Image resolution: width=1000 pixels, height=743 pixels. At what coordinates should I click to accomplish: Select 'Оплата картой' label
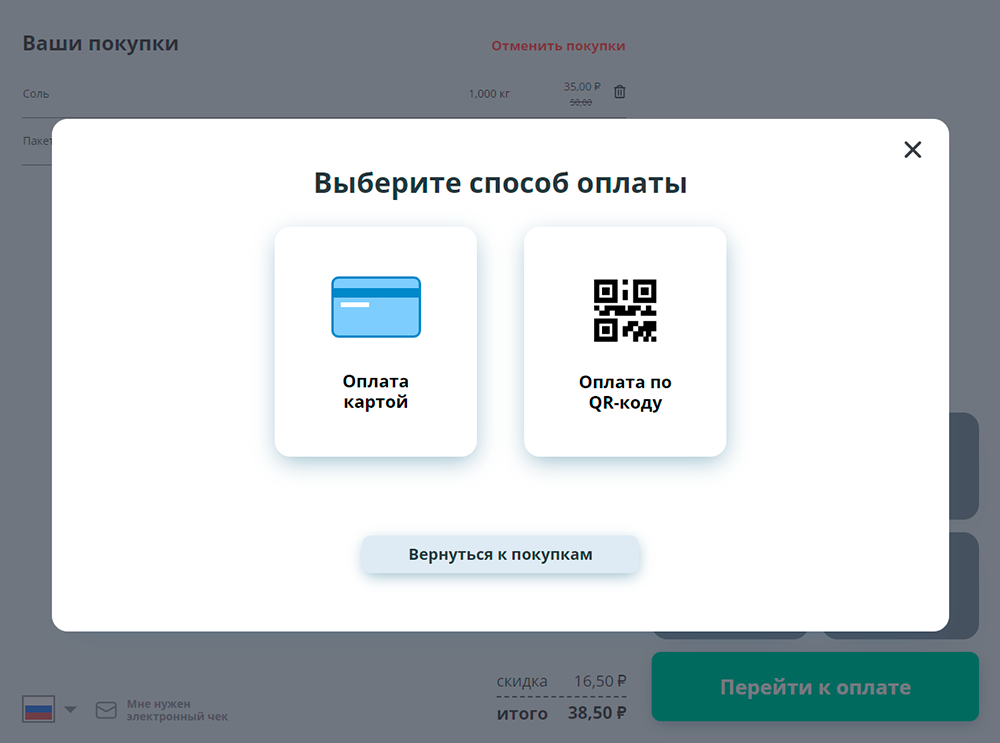point(376,392)
